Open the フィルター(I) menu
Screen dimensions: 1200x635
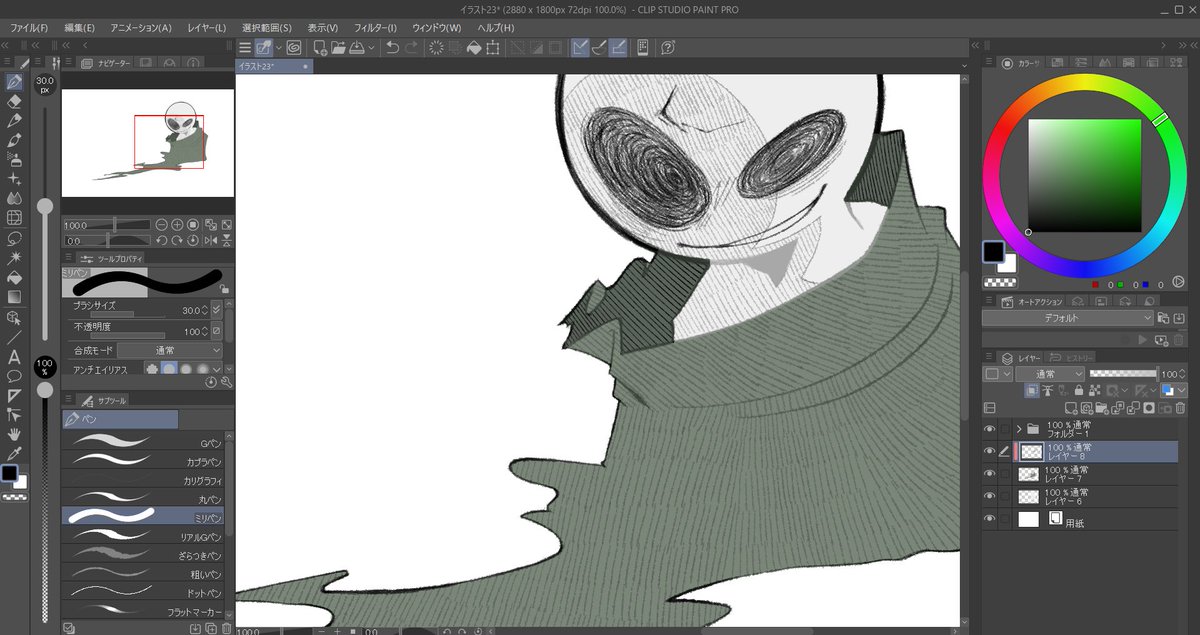pyautogui.click(x=375, y=28)
